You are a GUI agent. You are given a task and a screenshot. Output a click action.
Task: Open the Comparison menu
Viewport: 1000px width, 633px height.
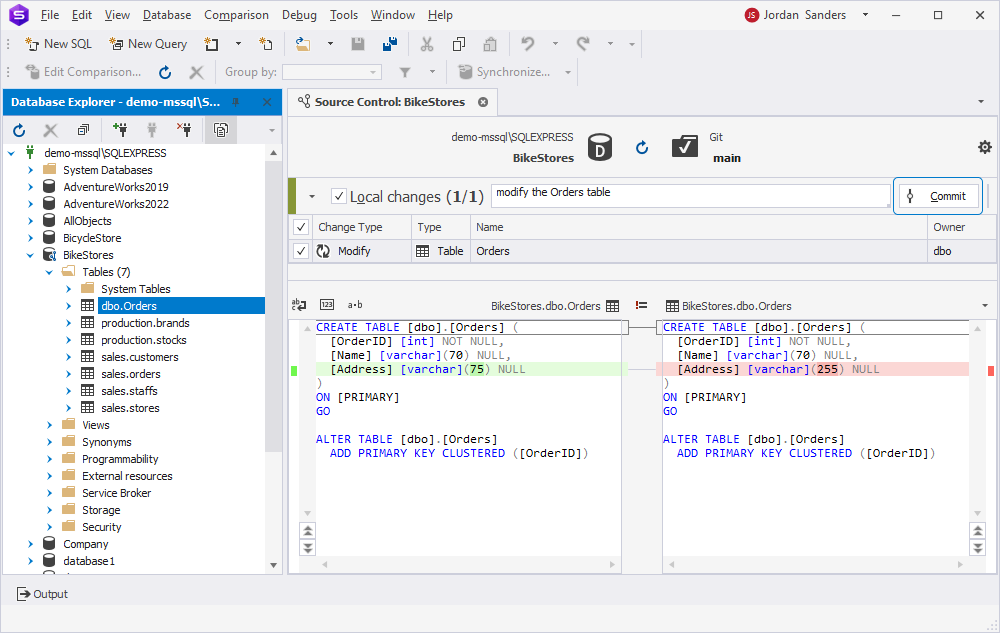[237, 15]
